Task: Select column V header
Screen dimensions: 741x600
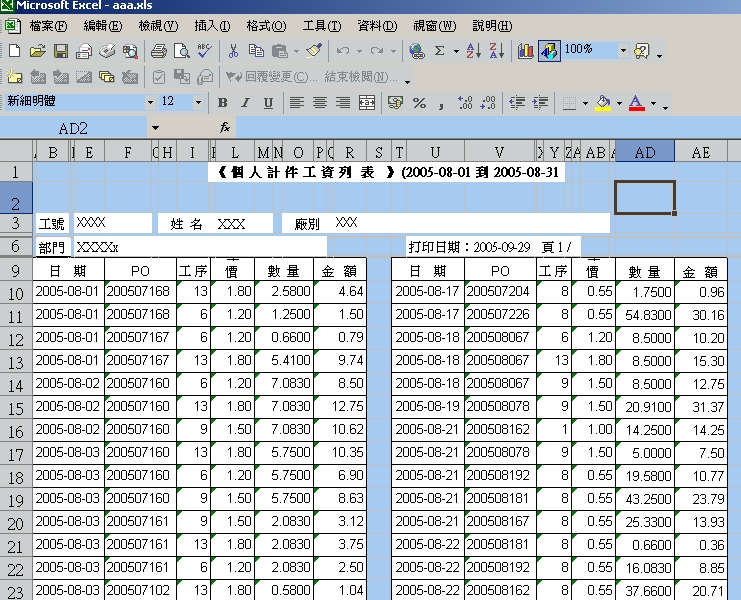Action: [x=500, y=152]
